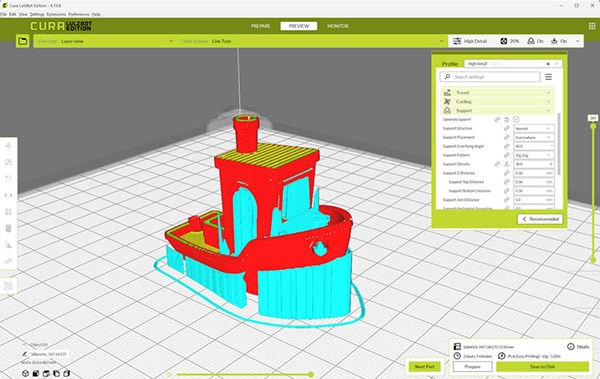Switch to front view cube icon
Viewport: 600px width, 379px height.
36,373
